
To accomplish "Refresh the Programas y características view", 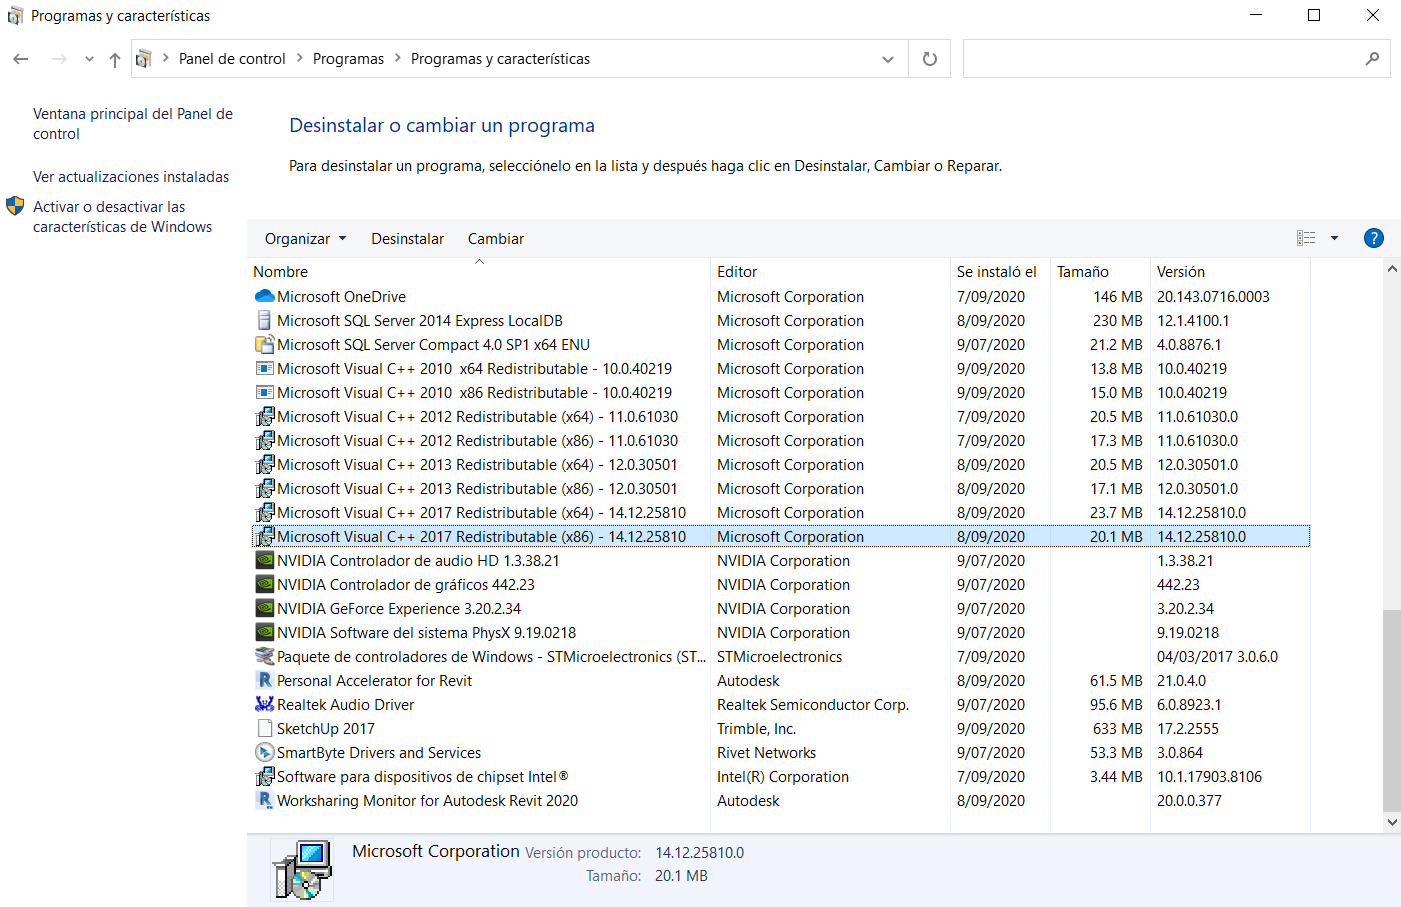I will [930, 59].
